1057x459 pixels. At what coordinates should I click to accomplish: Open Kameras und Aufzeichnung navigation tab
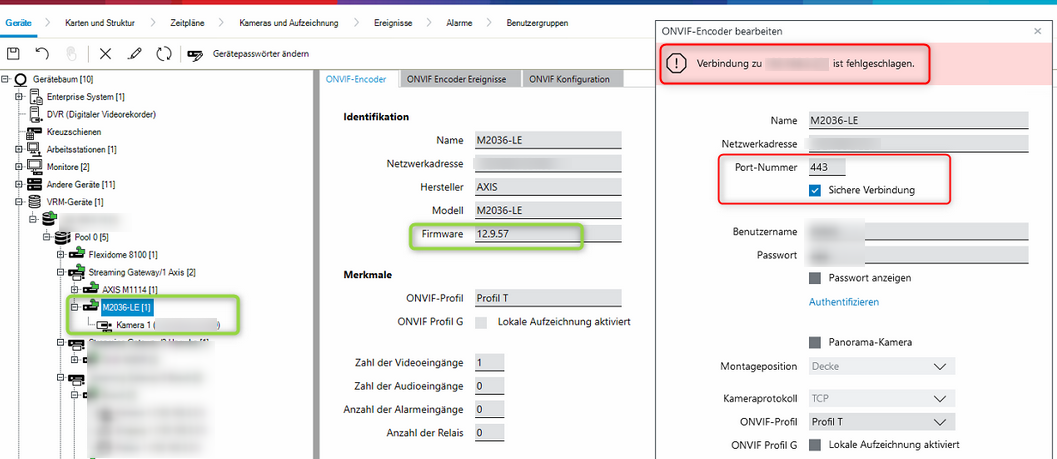point(289,23)
